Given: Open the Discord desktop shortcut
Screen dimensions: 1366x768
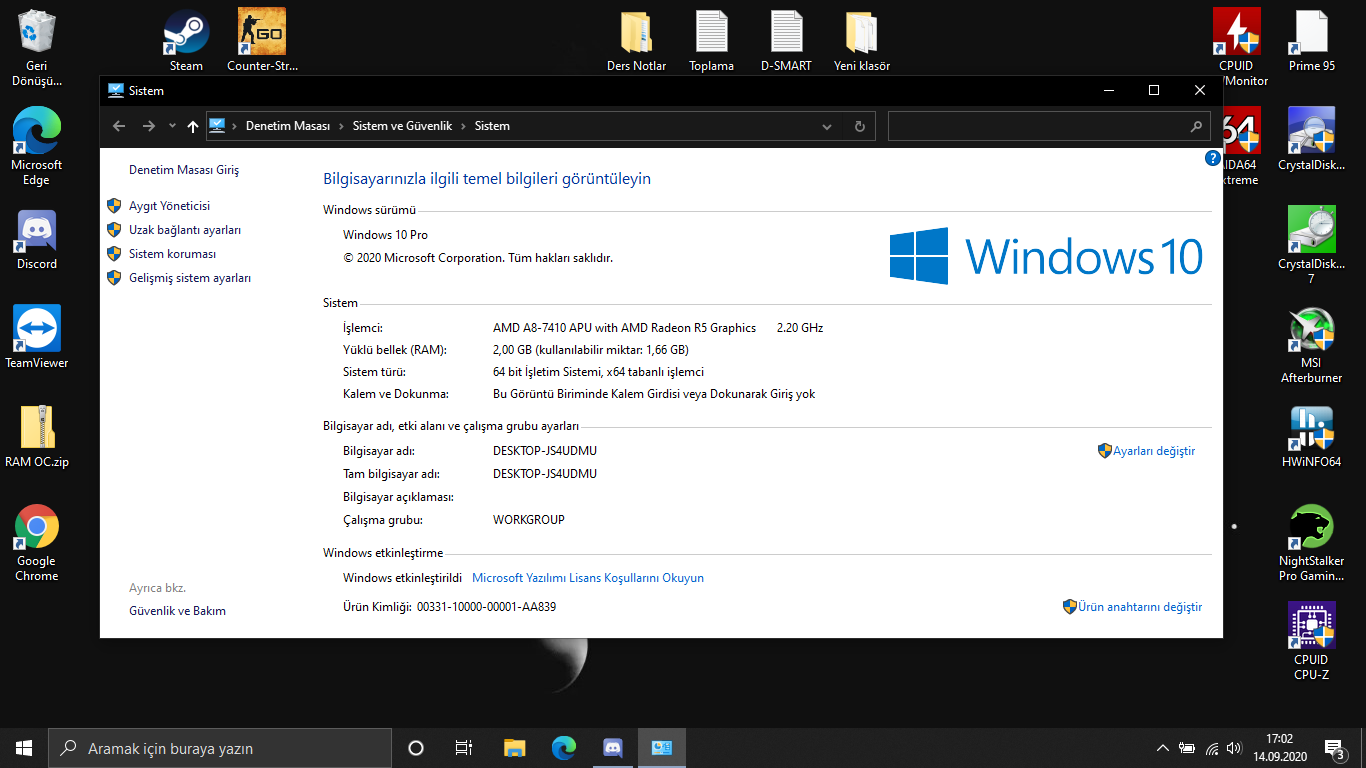Looking at the screenshot, I should [x=37, y=240].
